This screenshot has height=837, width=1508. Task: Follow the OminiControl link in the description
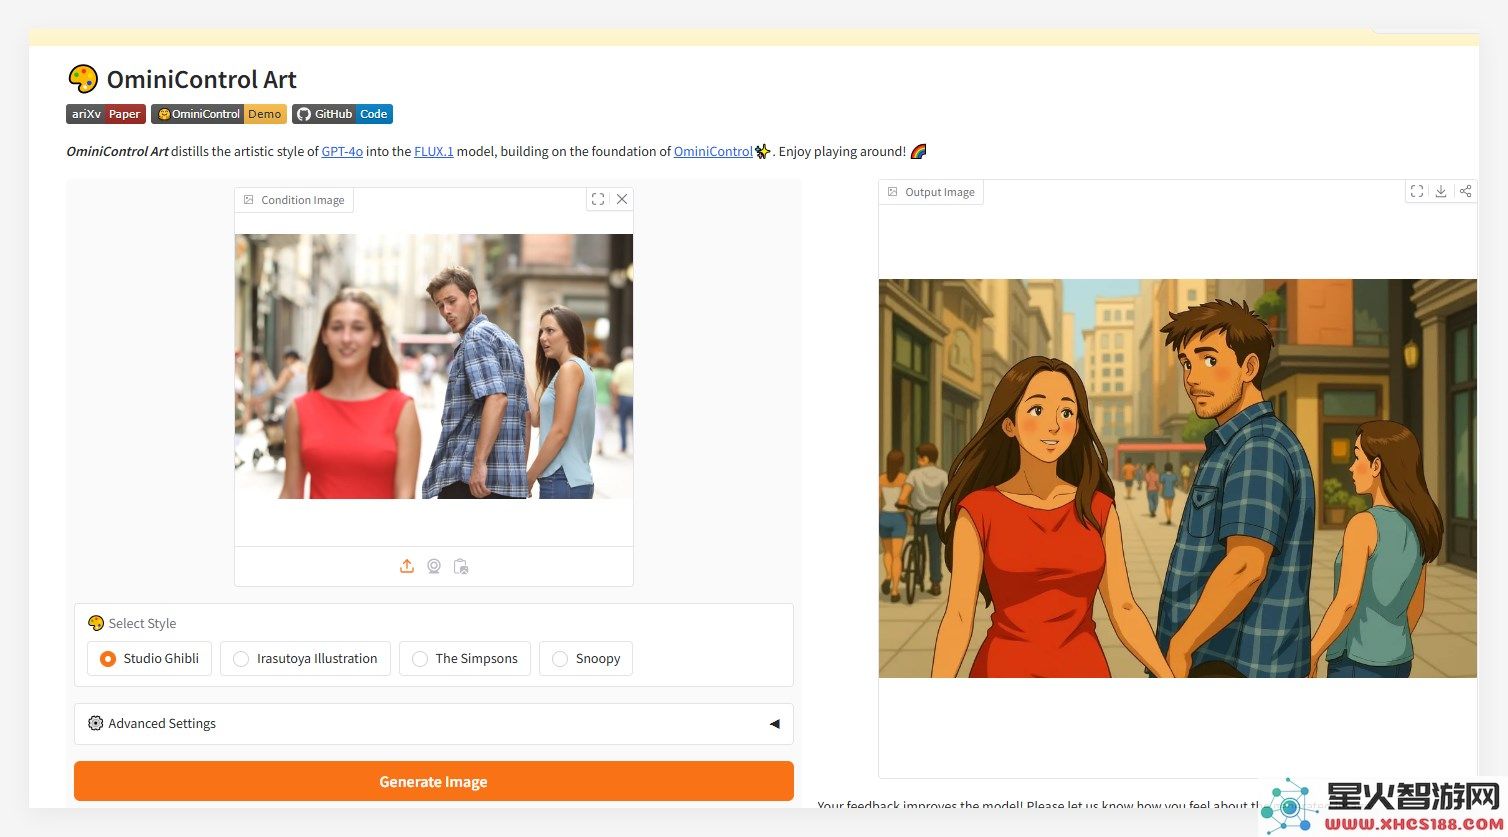click(x=713, y=151)
